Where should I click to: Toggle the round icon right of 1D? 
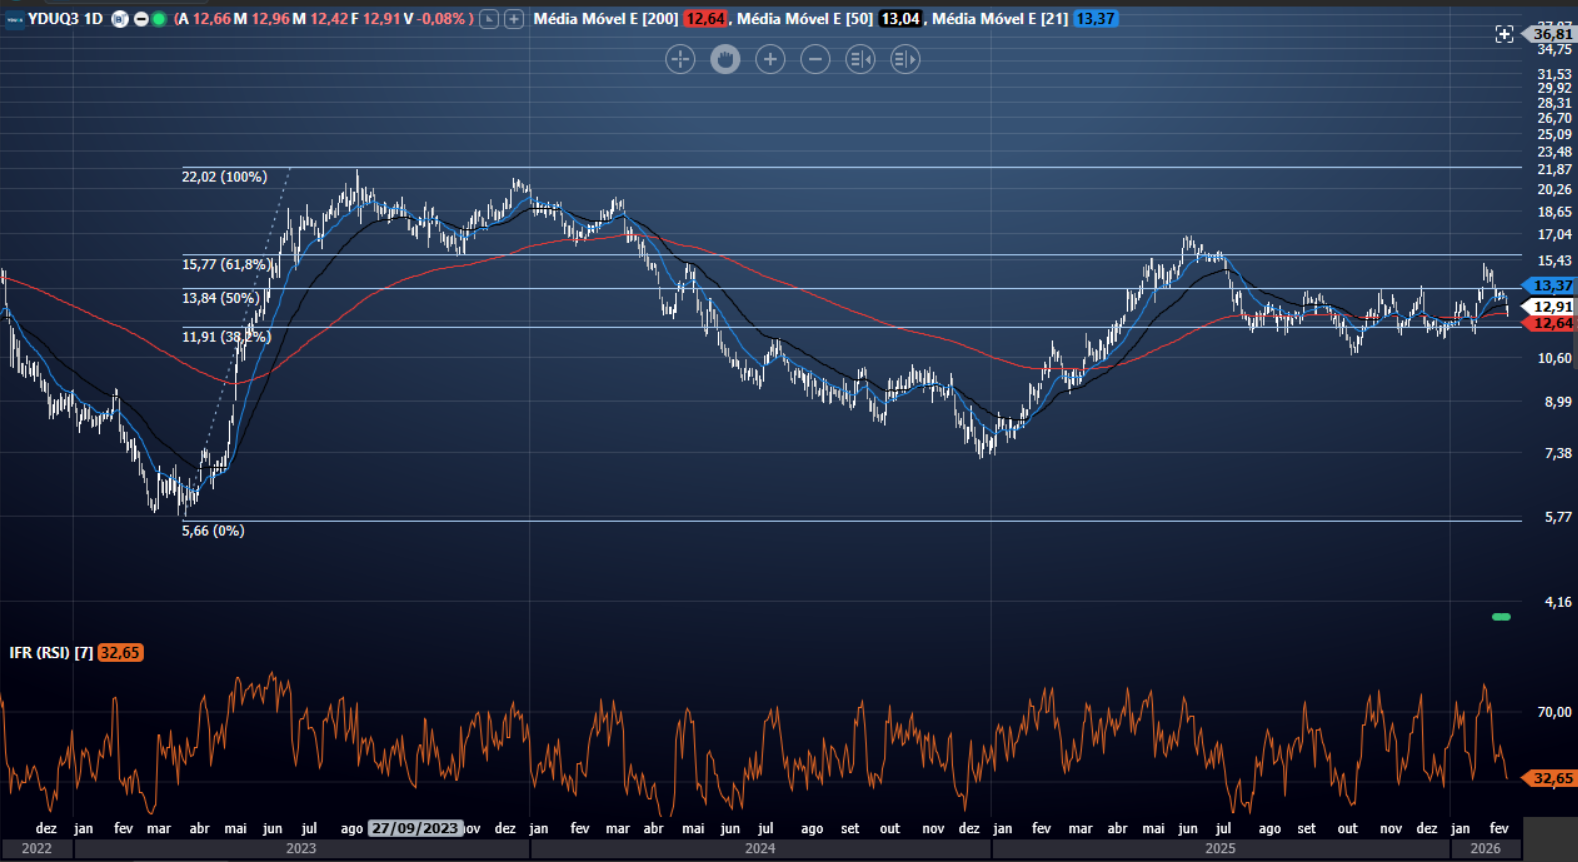coord(120,19)
